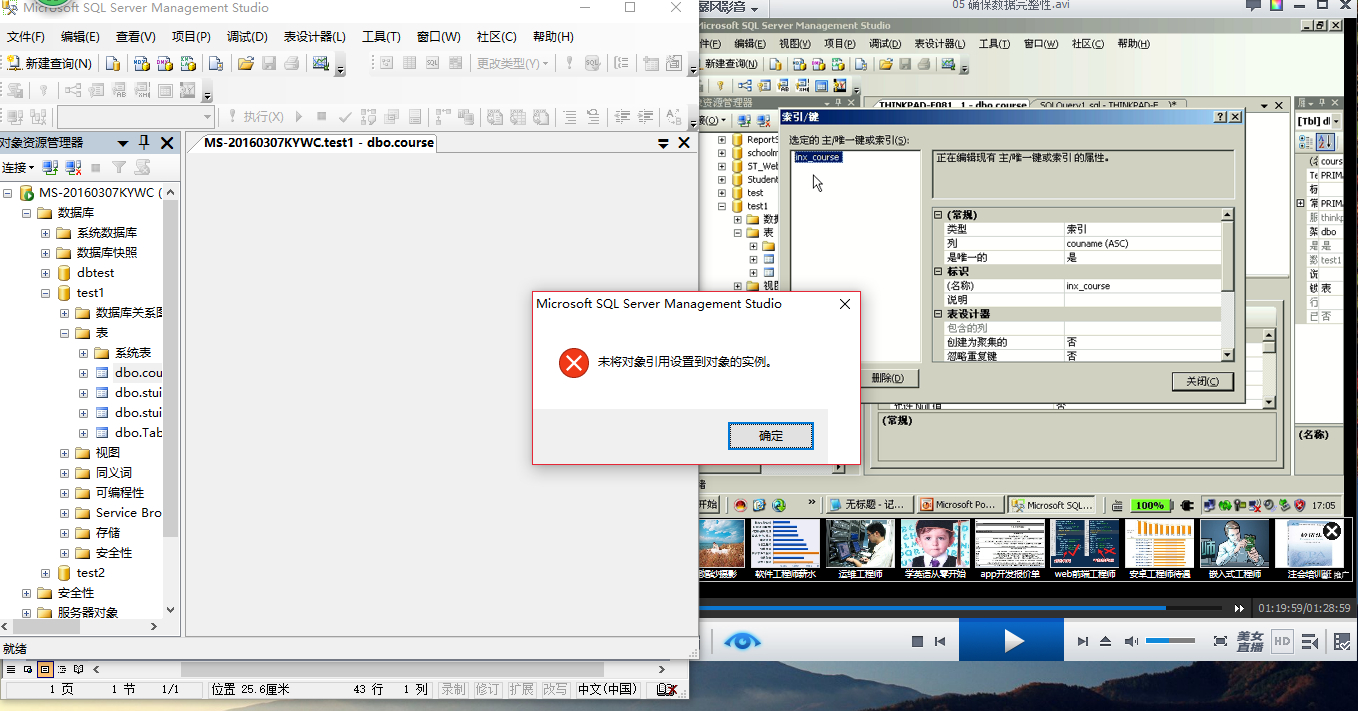The height and width of the screenshot is (711, 1358).
Task: Click the fullscreen icon in video player
Action: coord(1220,641)
